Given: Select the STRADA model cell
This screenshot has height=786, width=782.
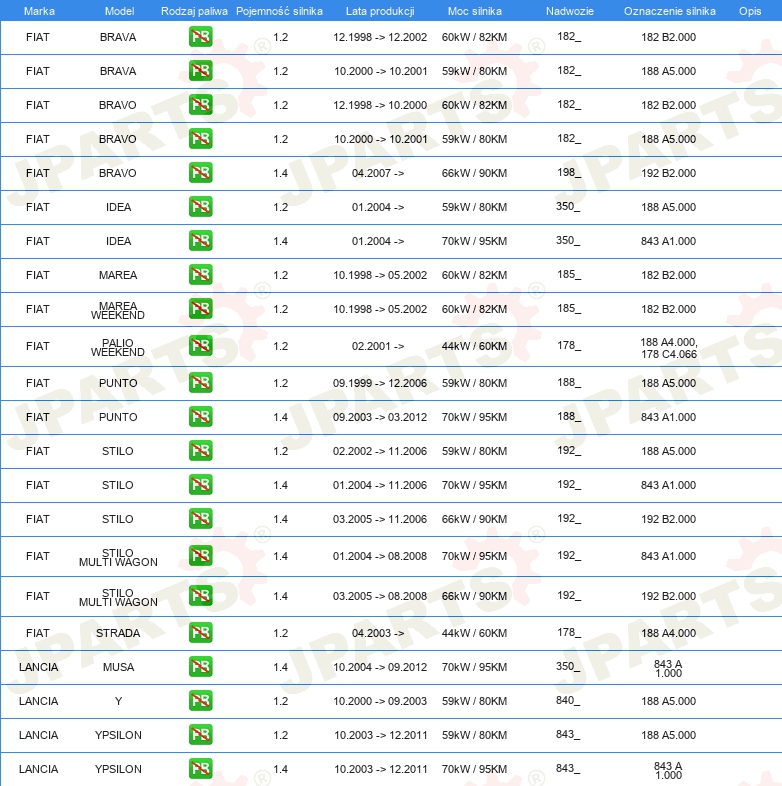Looking at the screenshot, I should click(x=118, y=633).
